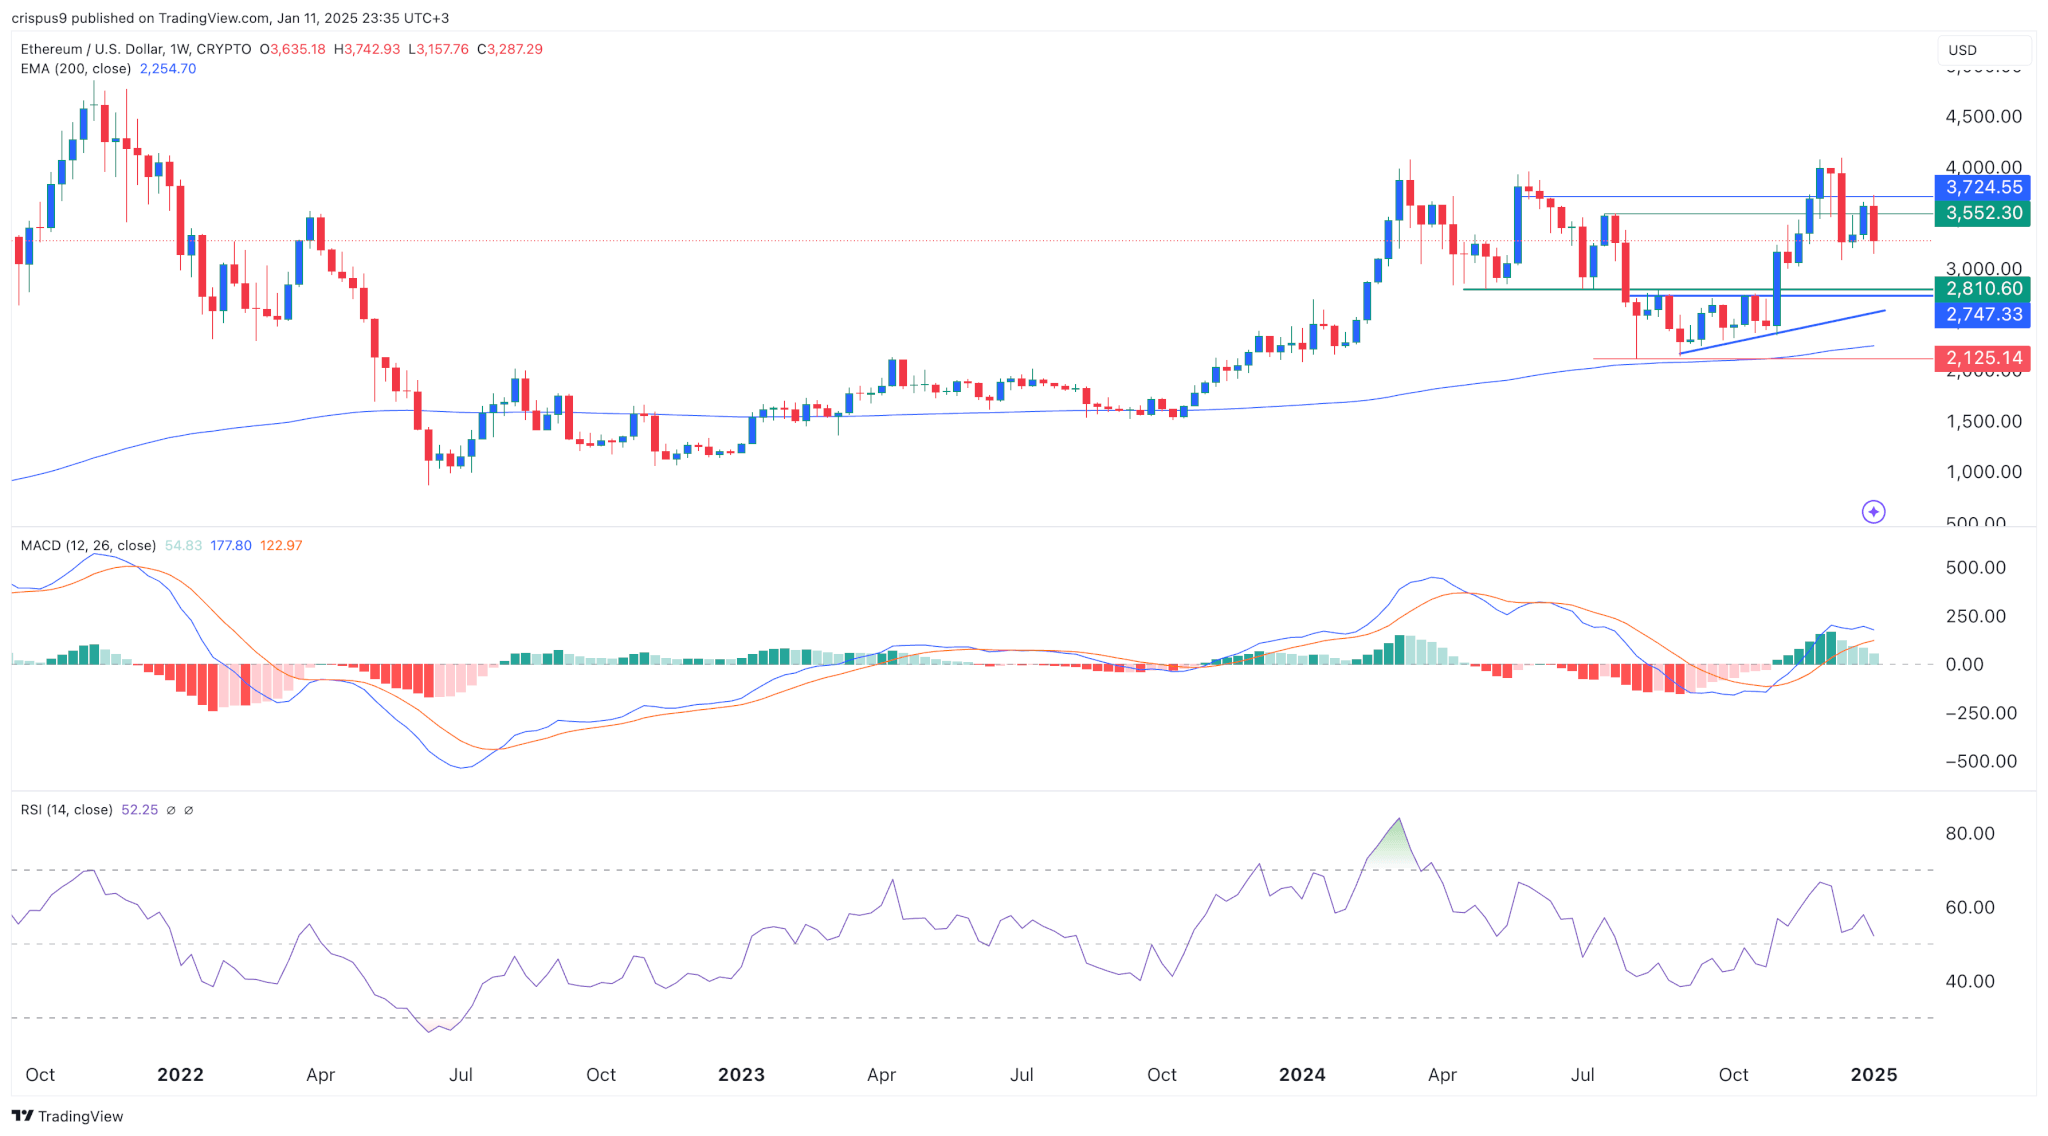Screen dimensions: 2048x1136
Task: Click the RSI value 52.25
Action: click(x=139, y=810)
